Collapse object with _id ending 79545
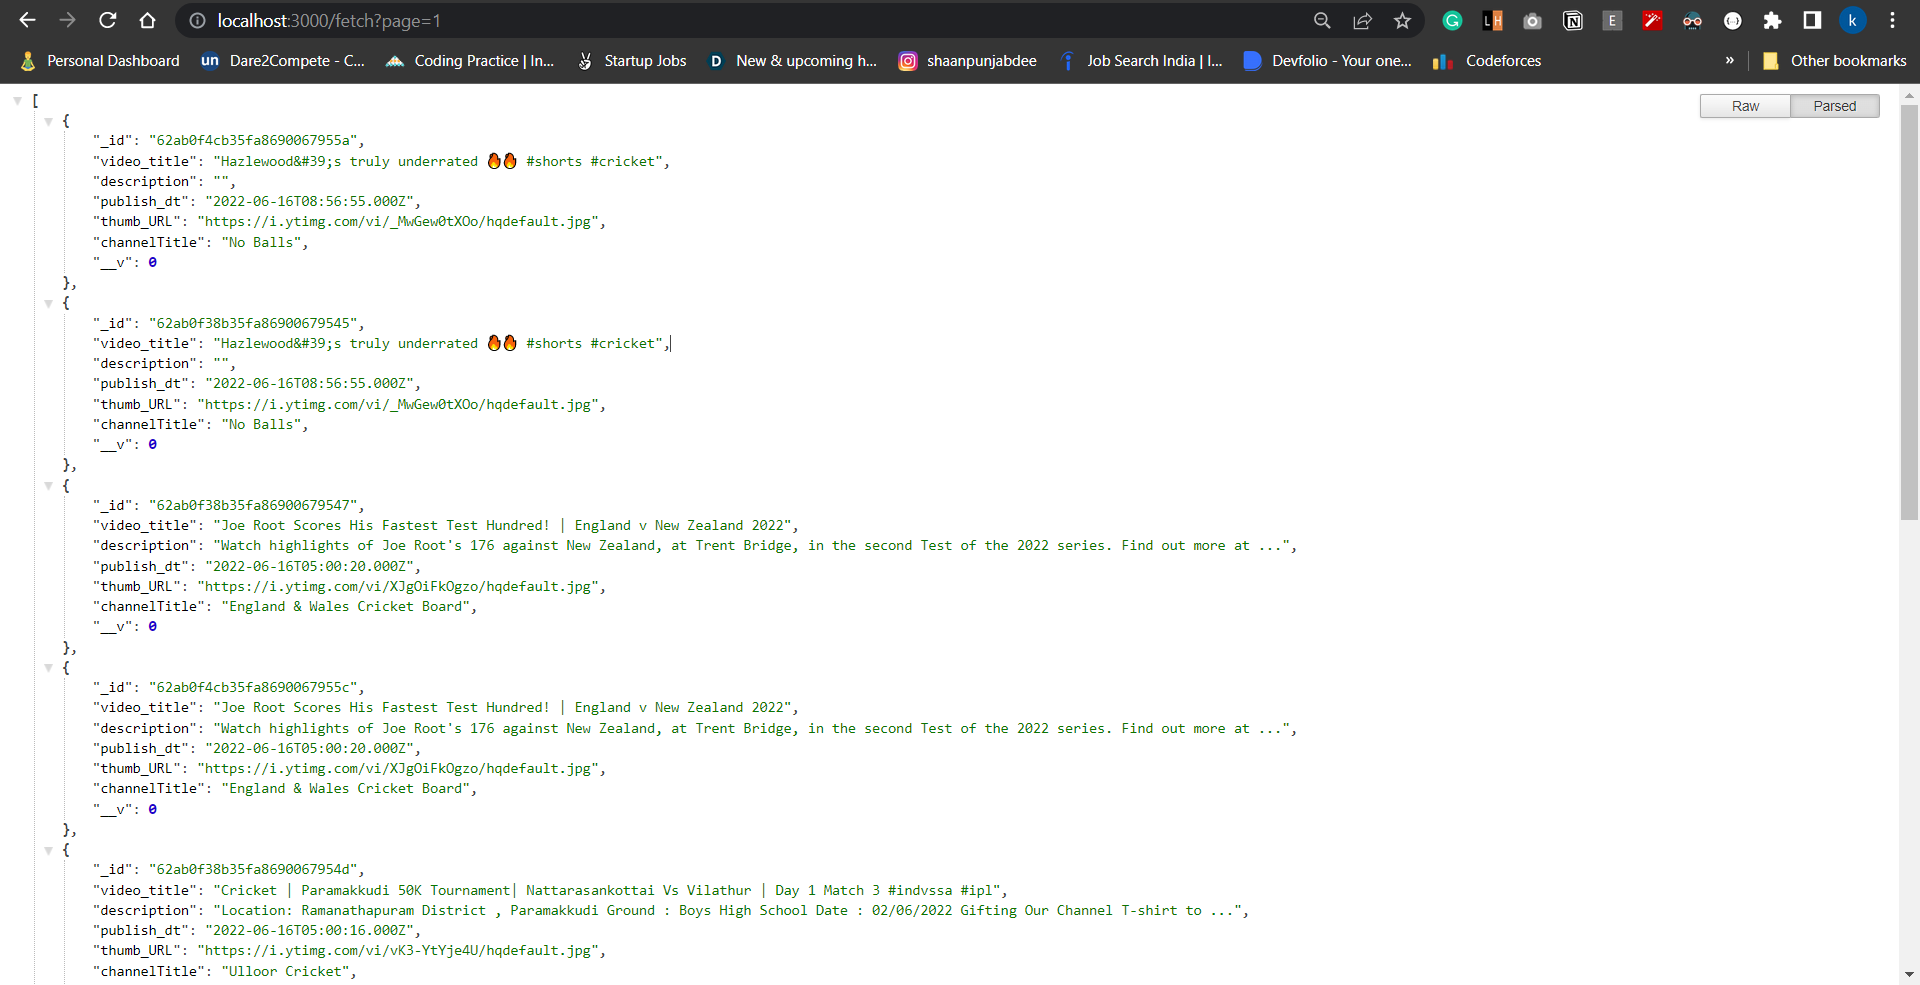This screenshot has width=1920, height=985. (x=48, y=303)
